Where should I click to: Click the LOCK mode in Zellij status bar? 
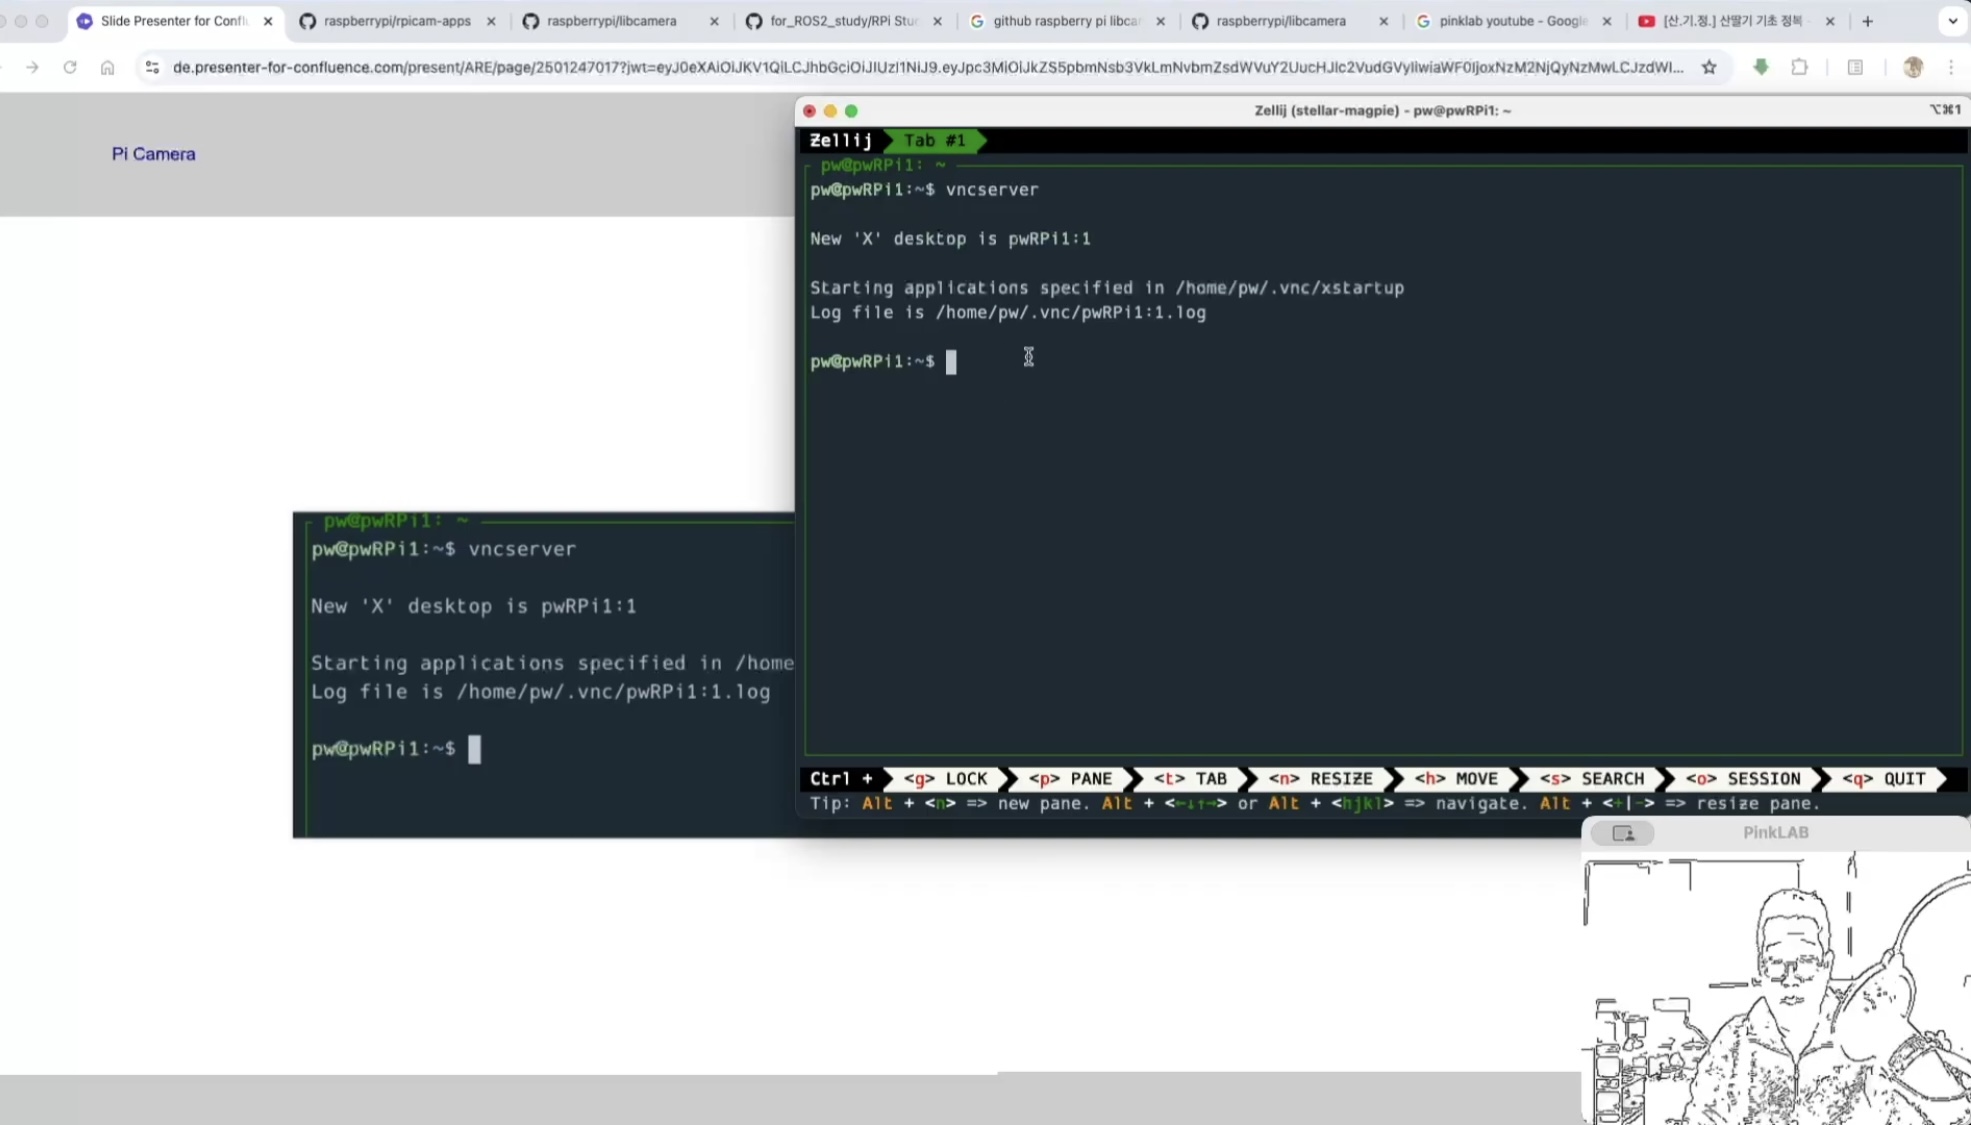946,779
